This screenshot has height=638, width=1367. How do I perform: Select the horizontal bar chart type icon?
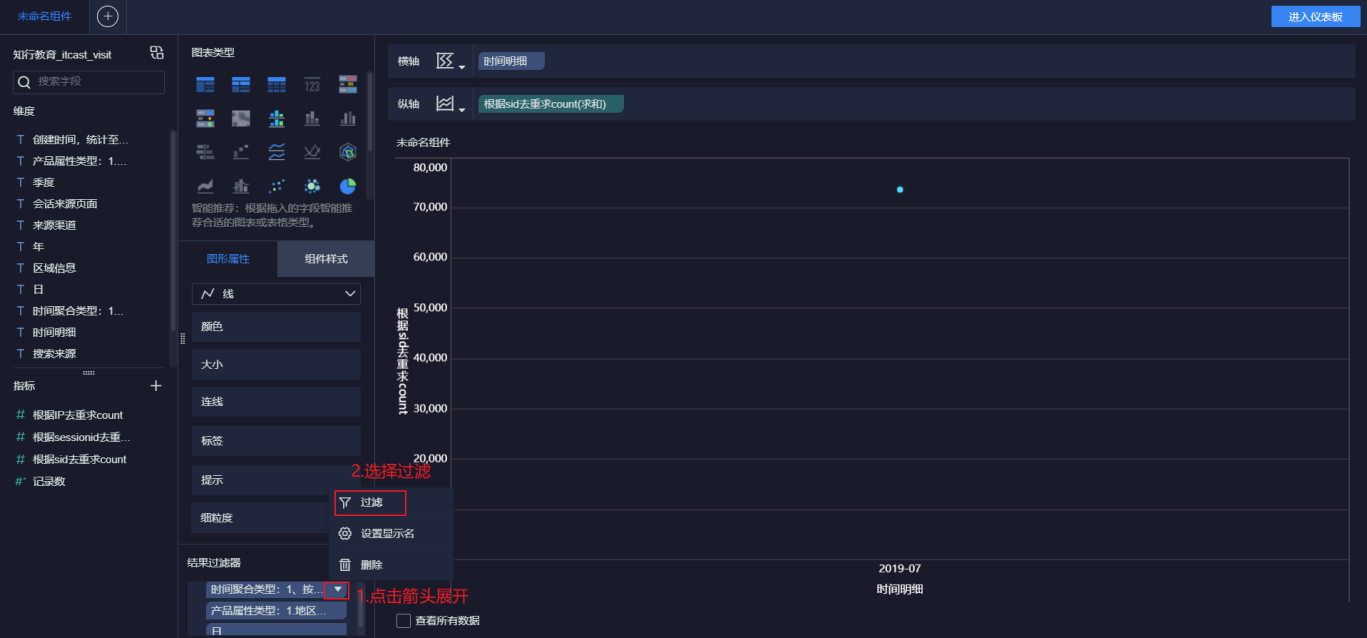coord(205,152)
